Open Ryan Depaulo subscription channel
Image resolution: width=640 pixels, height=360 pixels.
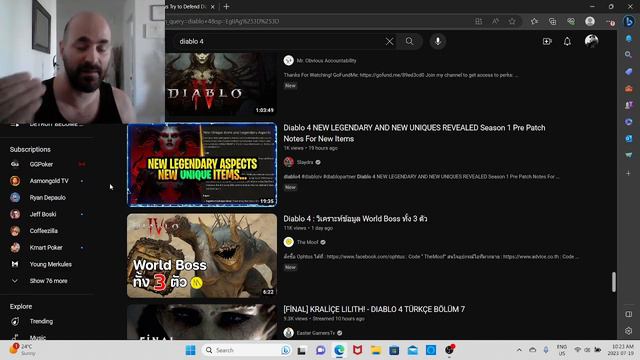point(48,198)
